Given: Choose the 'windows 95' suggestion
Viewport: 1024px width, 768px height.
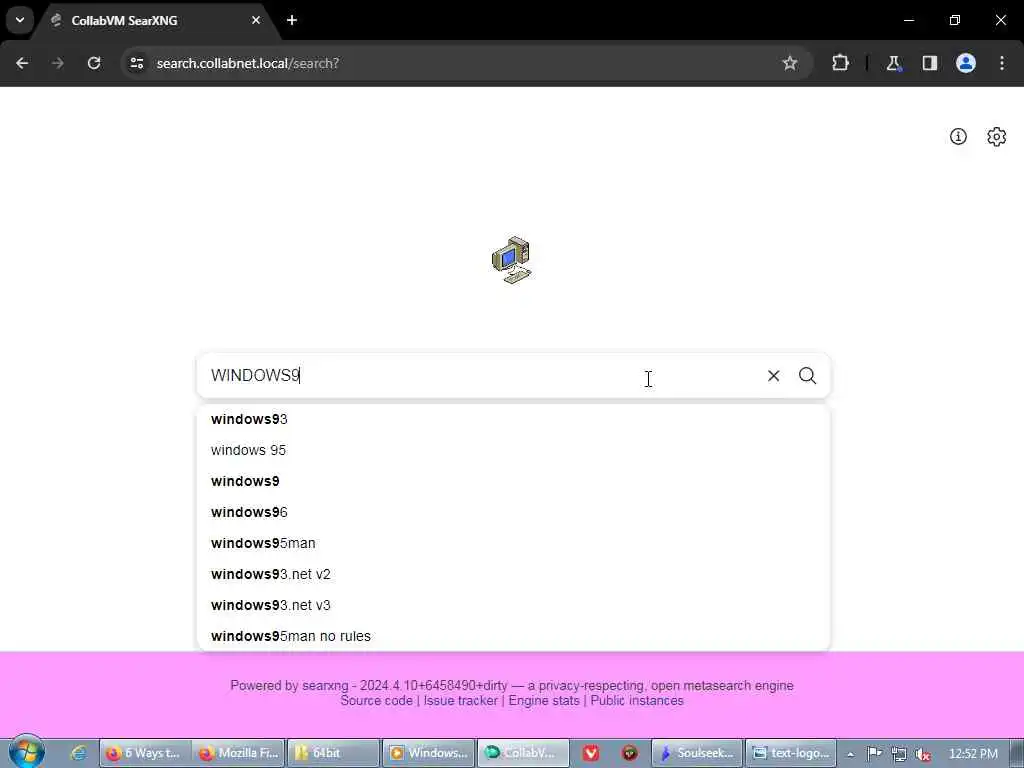Looking at the screenshot, I should pyautogui.click(x=513, y=450).
